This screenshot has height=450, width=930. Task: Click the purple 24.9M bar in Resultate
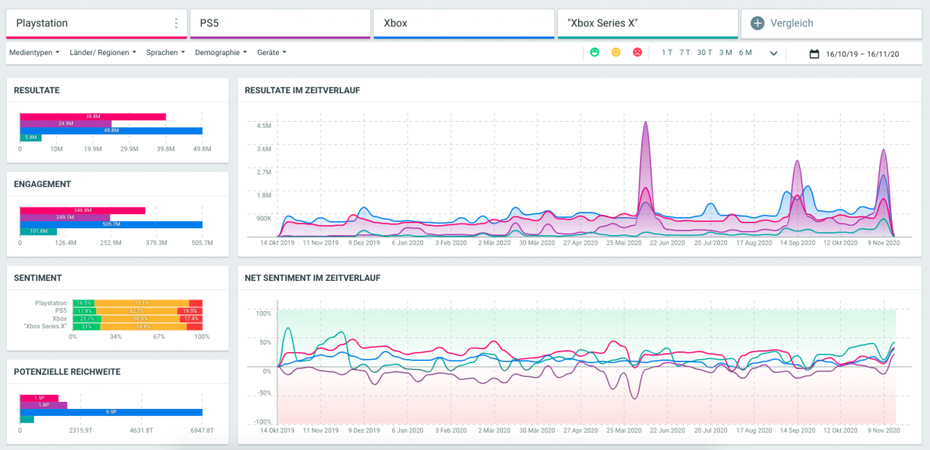point(65,124)
